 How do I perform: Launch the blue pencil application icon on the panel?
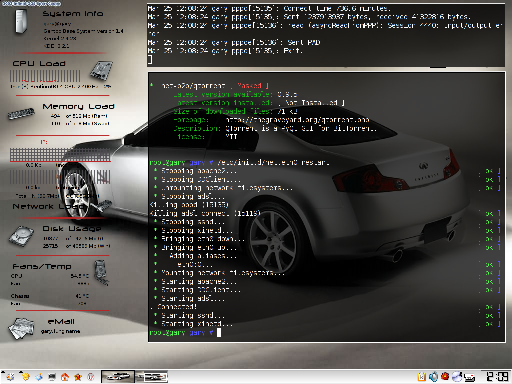(39, 377)
